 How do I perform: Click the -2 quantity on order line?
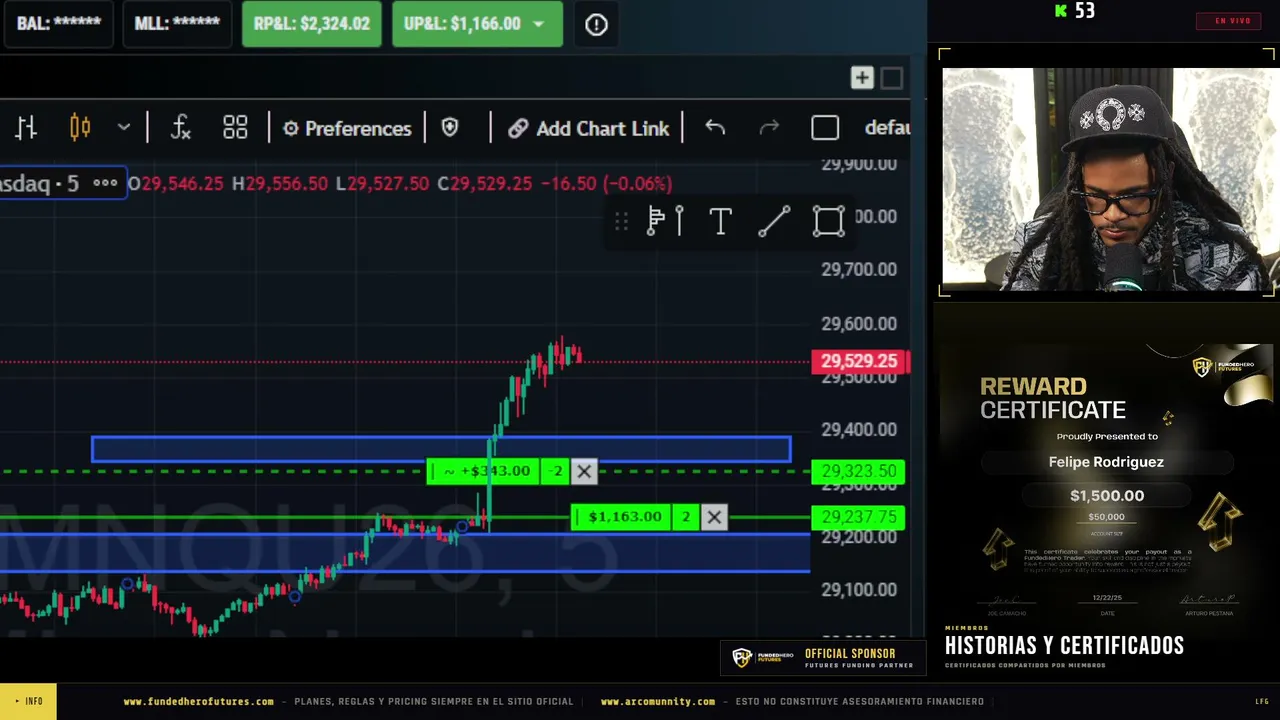point(557,471)
